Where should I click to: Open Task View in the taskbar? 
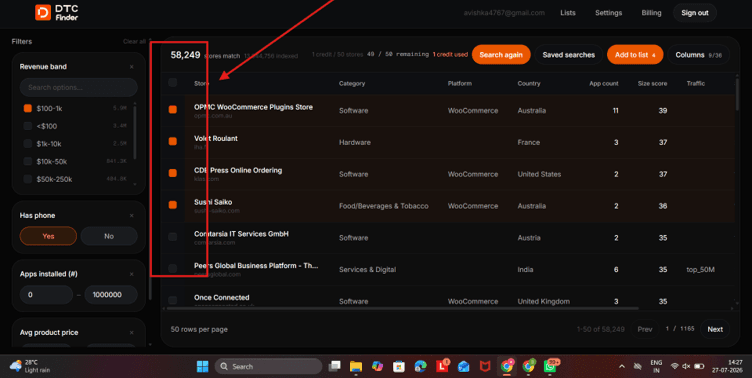[334, 366]
